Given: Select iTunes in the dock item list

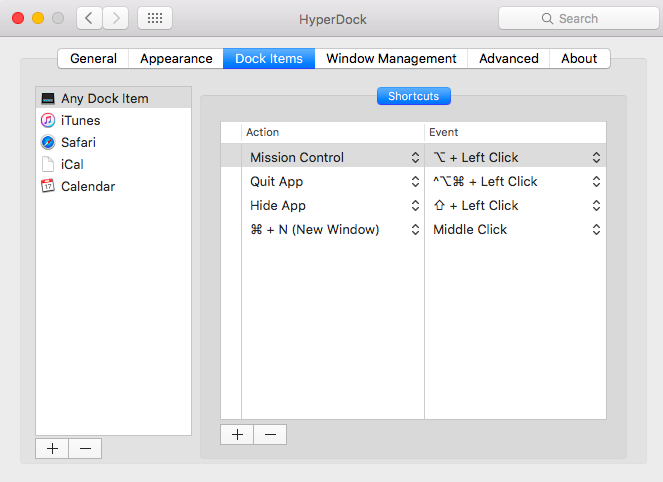Looking at the screenshot, I should point(113,120).
